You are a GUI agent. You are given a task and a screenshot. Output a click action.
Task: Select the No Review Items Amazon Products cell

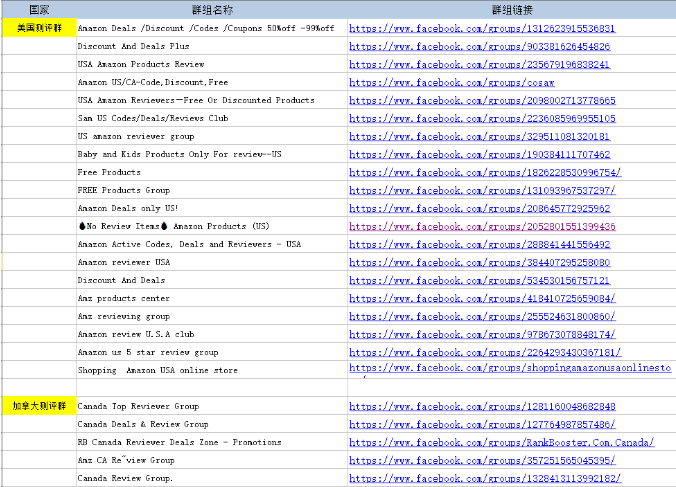click(212, 226)
